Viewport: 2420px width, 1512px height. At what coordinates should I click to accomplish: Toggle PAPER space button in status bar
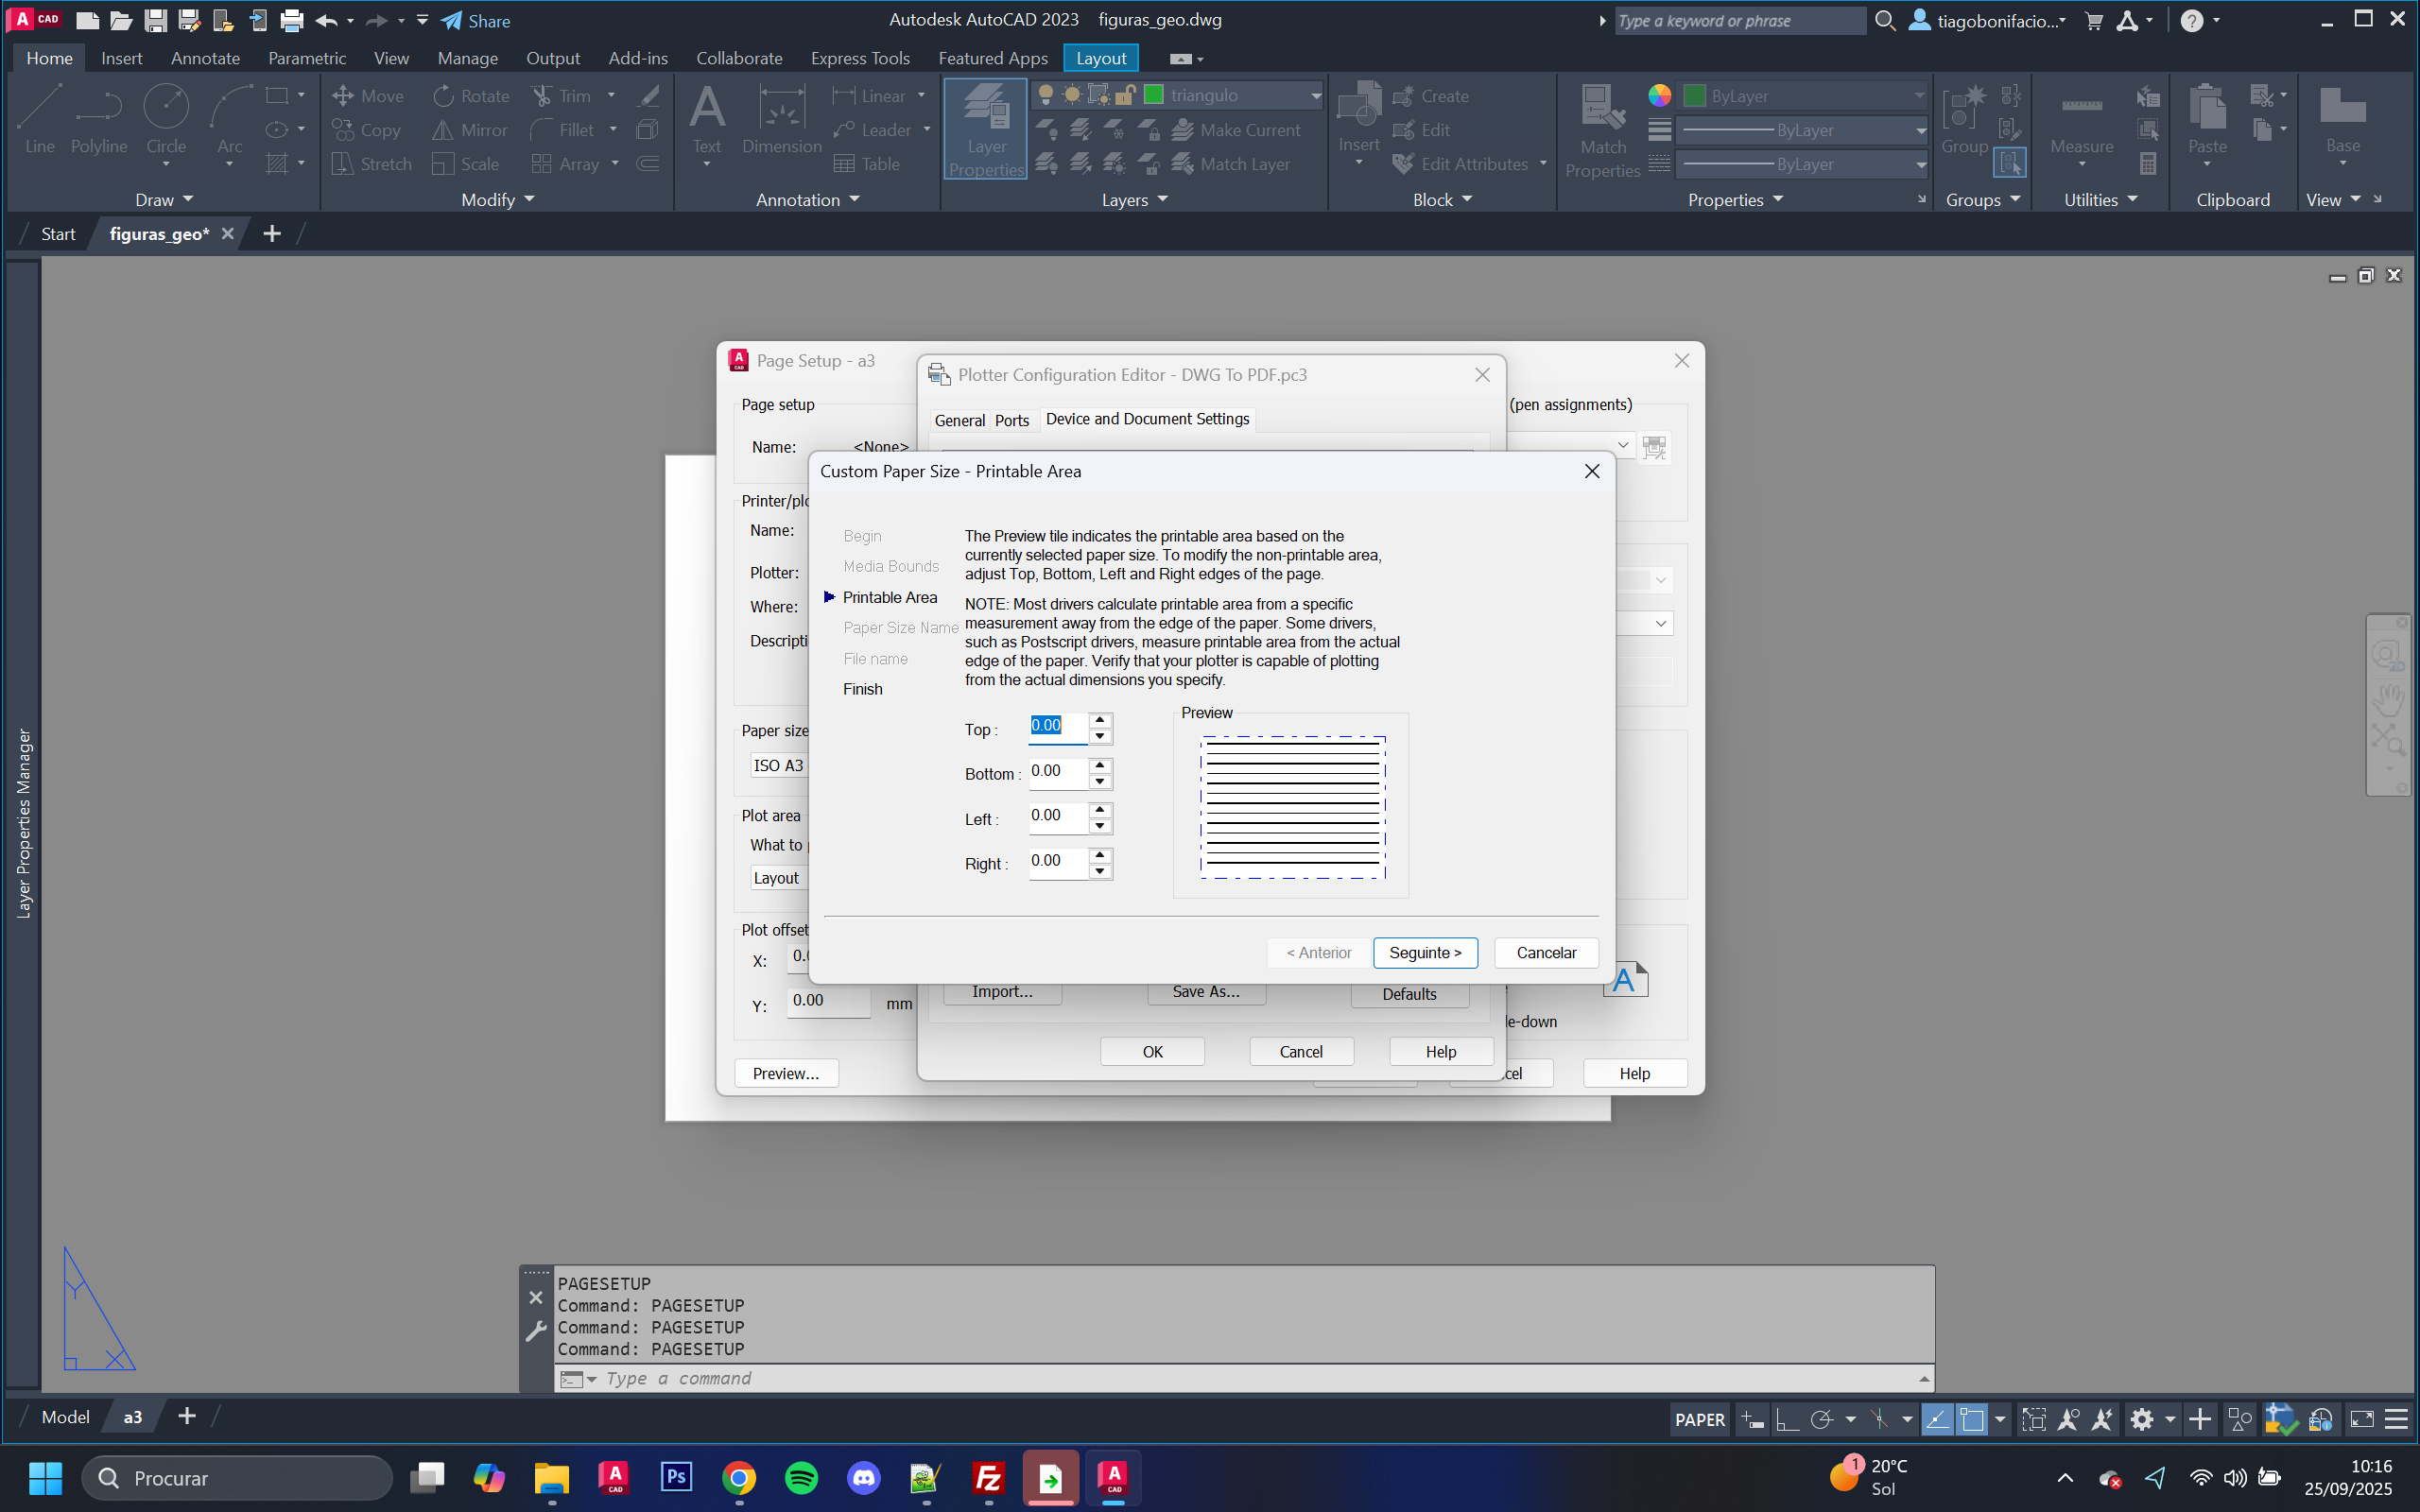tap(1699, 1419)
